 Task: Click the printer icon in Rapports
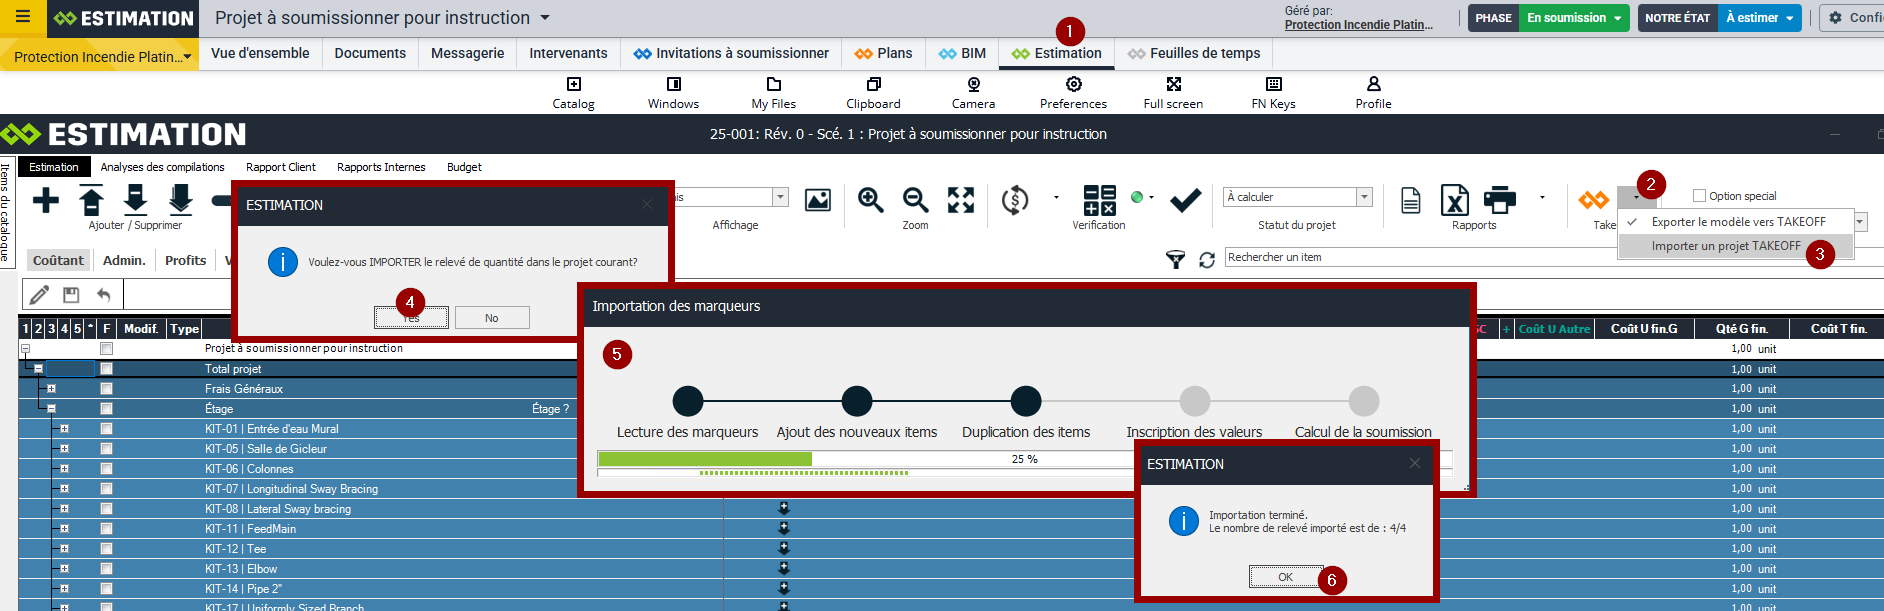point(1499,200)
